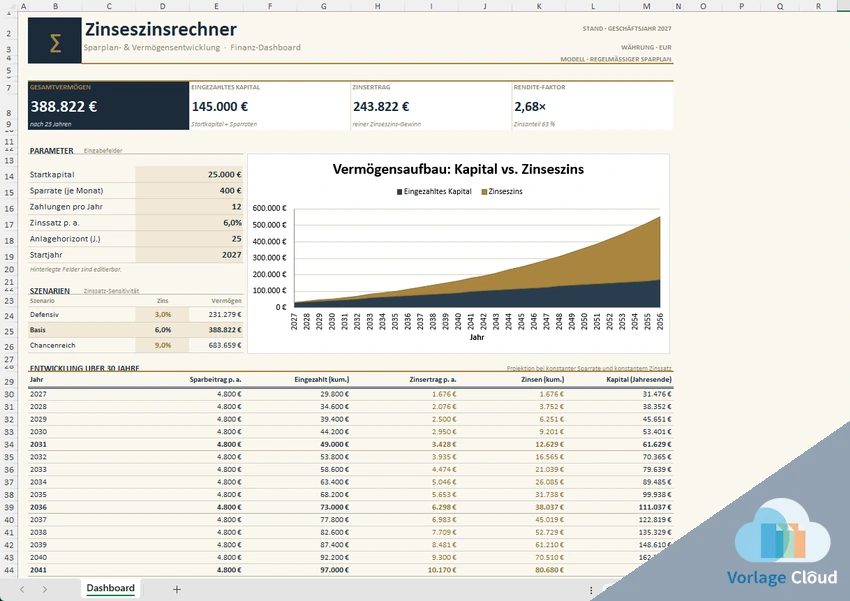Click the Eingezahltes Kapital legend entry
Image resolution: width=850 pixels, height=601 pixels.
(434, 191)
